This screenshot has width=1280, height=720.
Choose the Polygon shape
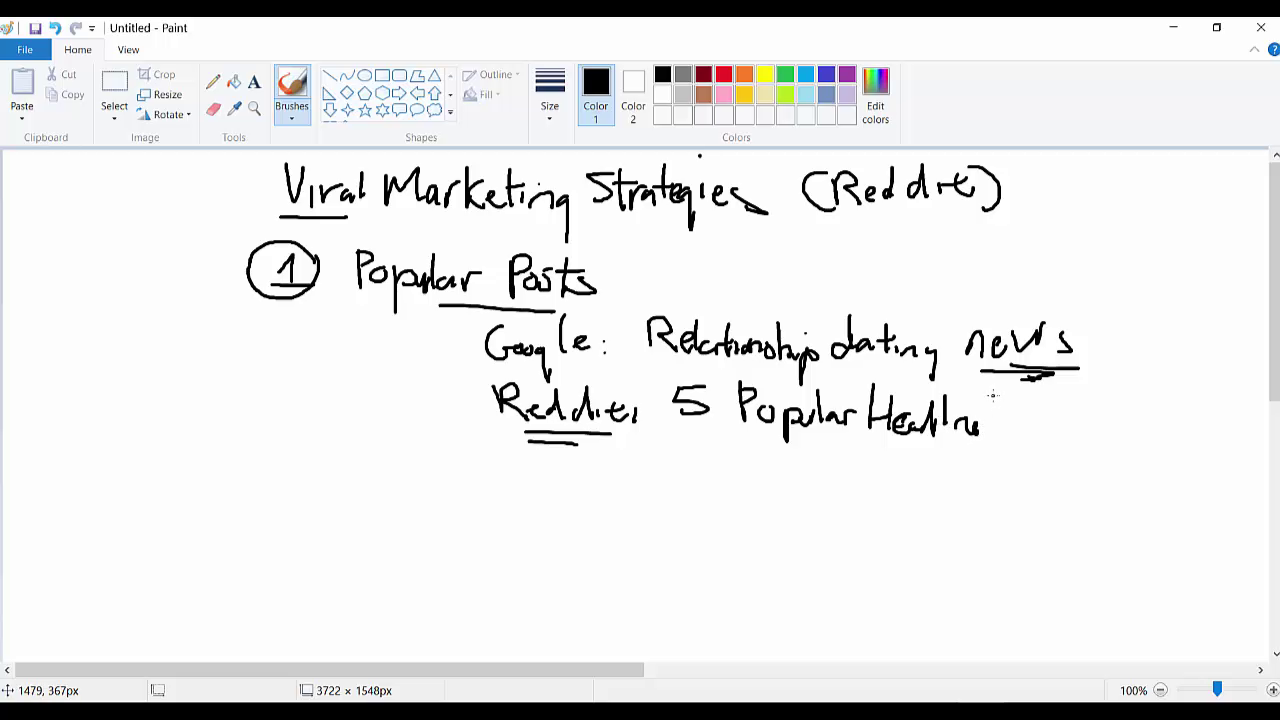pyautogui.click(x=417, y=76)
